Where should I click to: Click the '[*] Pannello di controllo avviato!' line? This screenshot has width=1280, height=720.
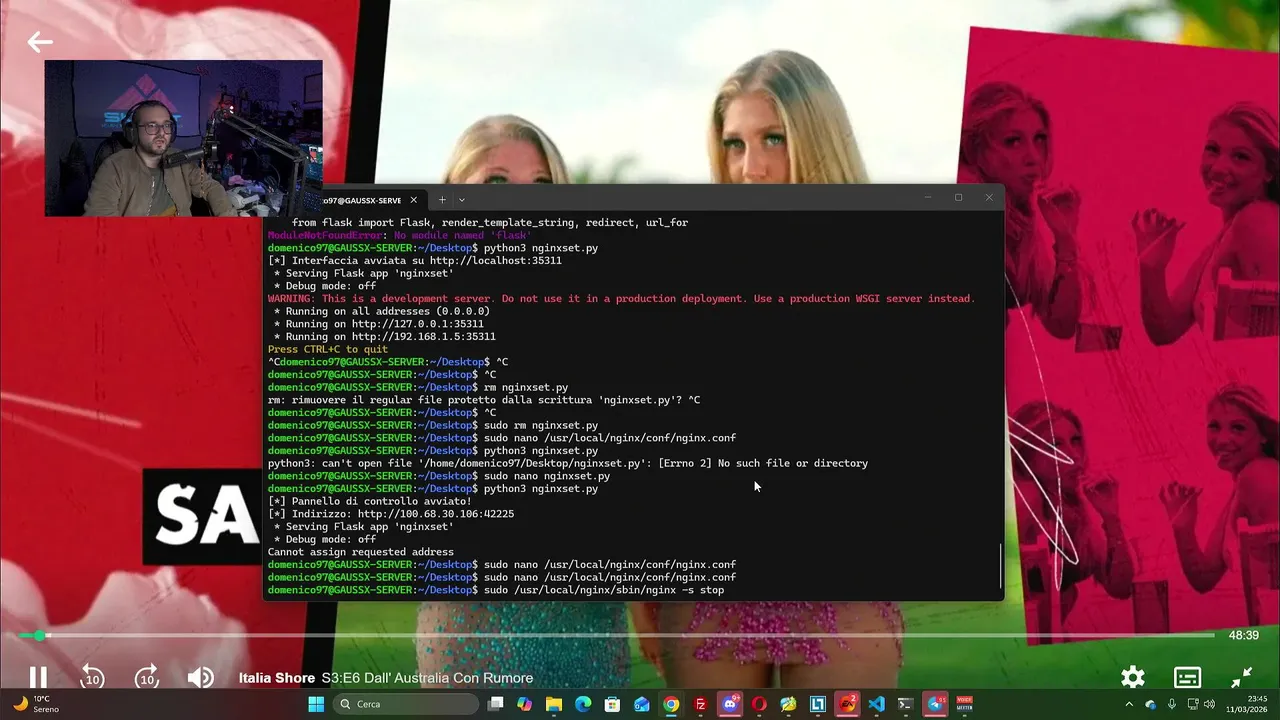click(x=370, y=501)
